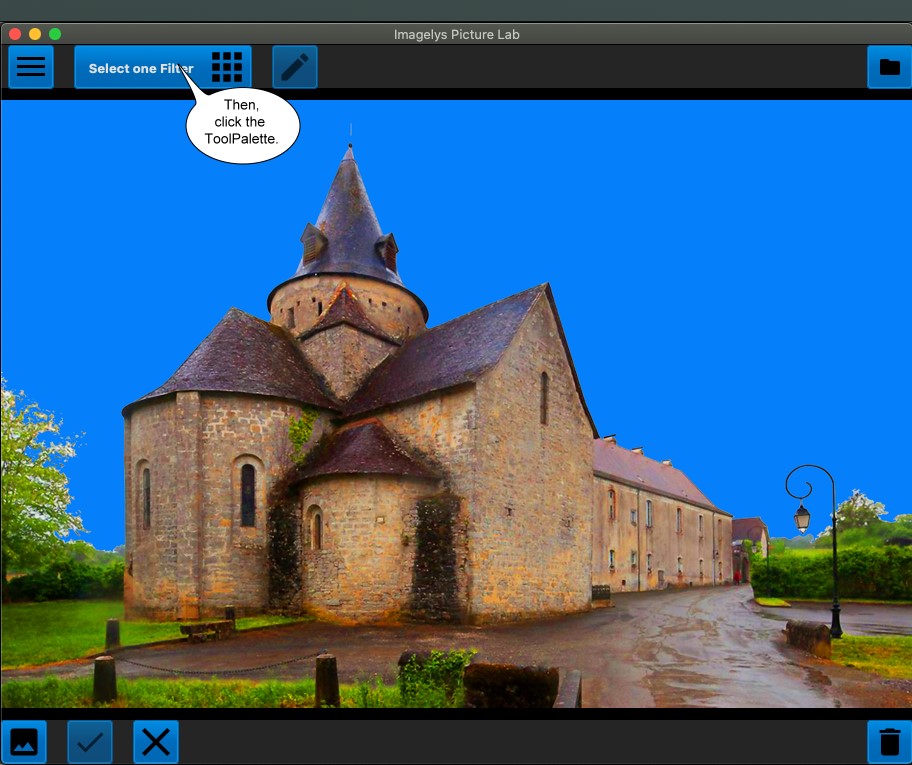This screenshot has height=765, width=912.
Task: Close the window with the red button
Action: (15, 34)
